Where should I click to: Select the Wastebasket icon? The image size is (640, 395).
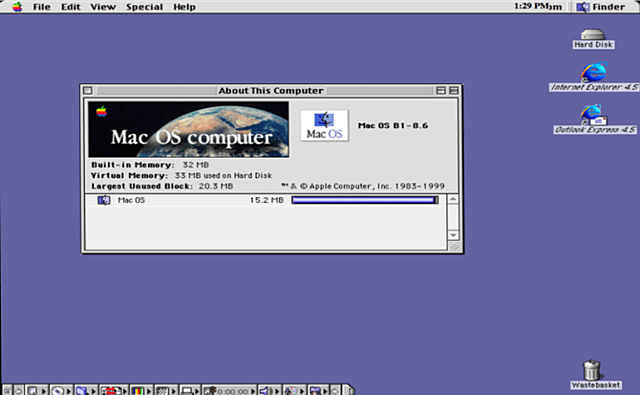coord(596,375)
